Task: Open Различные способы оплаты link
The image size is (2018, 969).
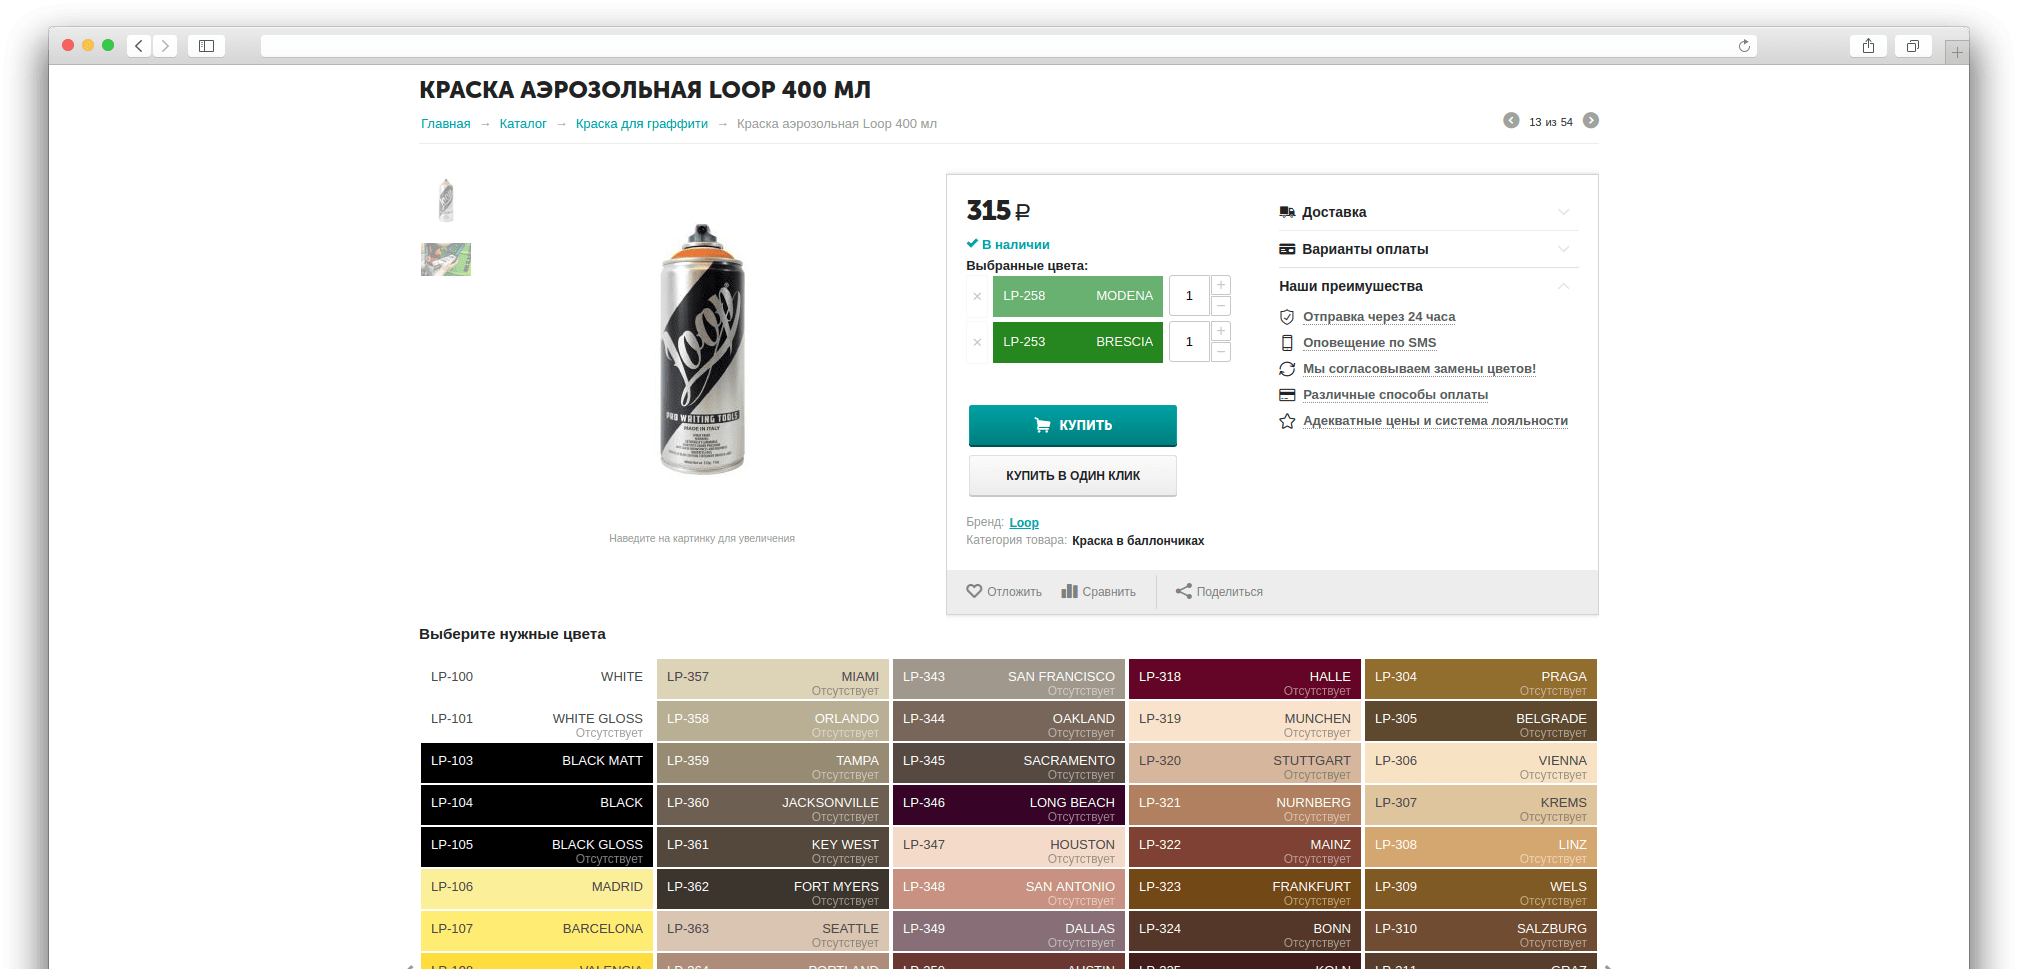Action: click(1395, 395)
